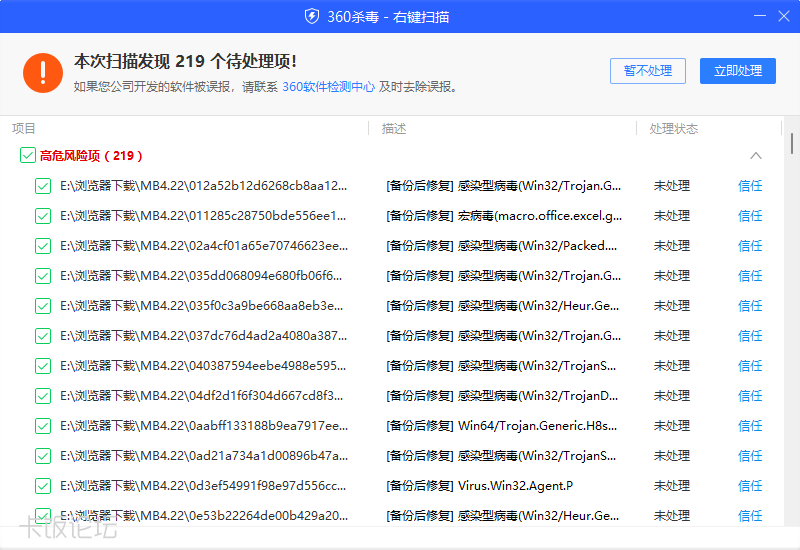The height and width of the screenshot is (550, 800).
Task: Uncheck the file 012a52b12d6268cb8aa12 checkbox
Action: click(x=43, y=185)
